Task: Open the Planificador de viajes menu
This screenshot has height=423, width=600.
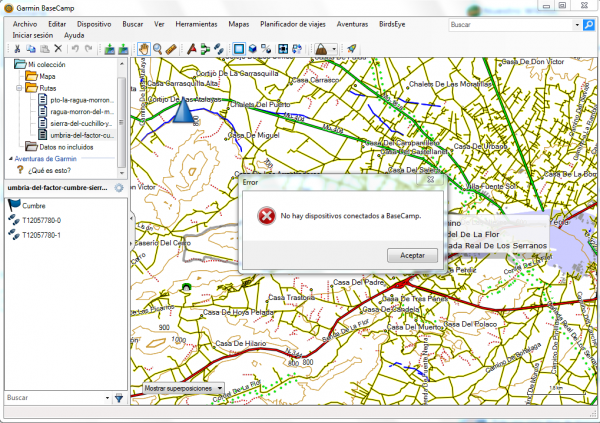Action: coord(293,24)
